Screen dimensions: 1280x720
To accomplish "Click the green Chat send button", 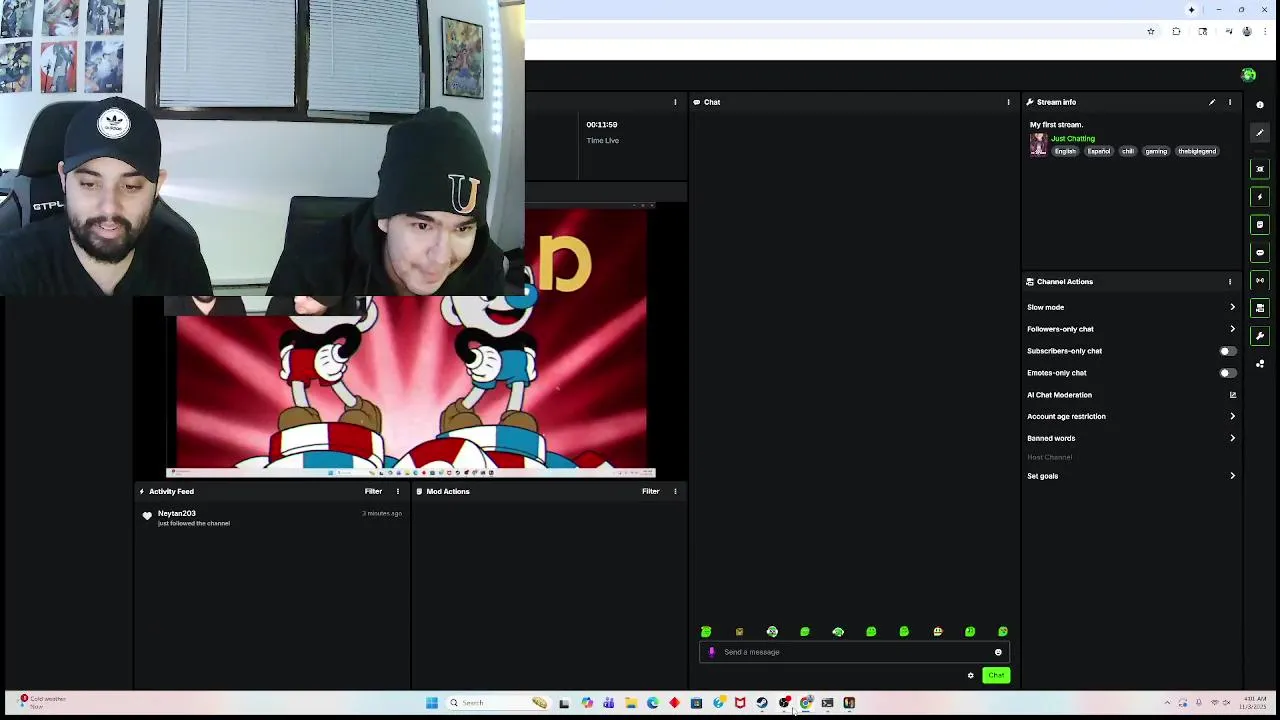I will (x=996, y=676).
